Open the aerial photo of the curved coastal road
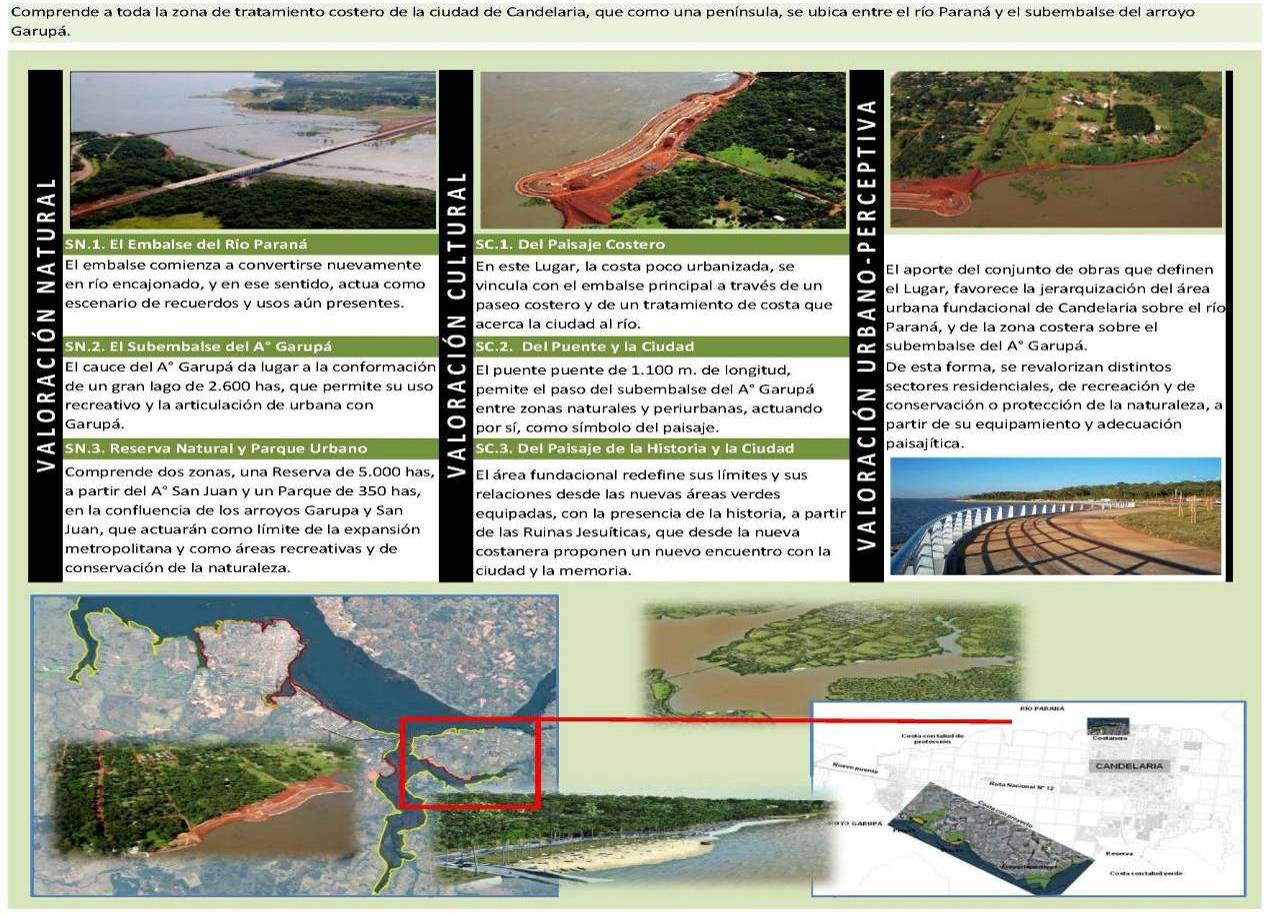This screenshot has width=1268, height=916. (x=662, y=150)
